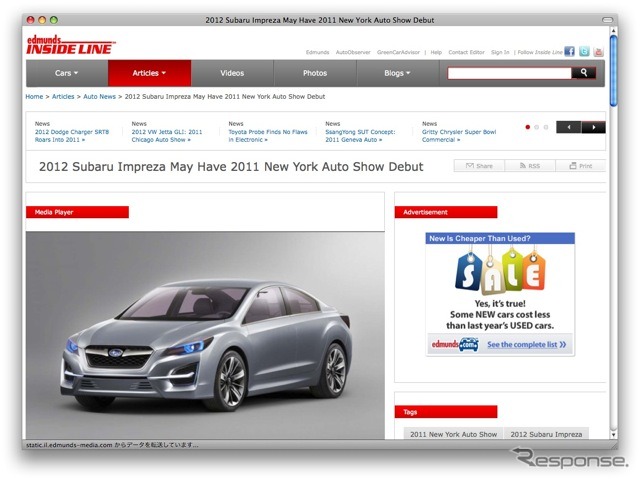Select the second carousel page dot
640x480 pixels.
(537, 127)
